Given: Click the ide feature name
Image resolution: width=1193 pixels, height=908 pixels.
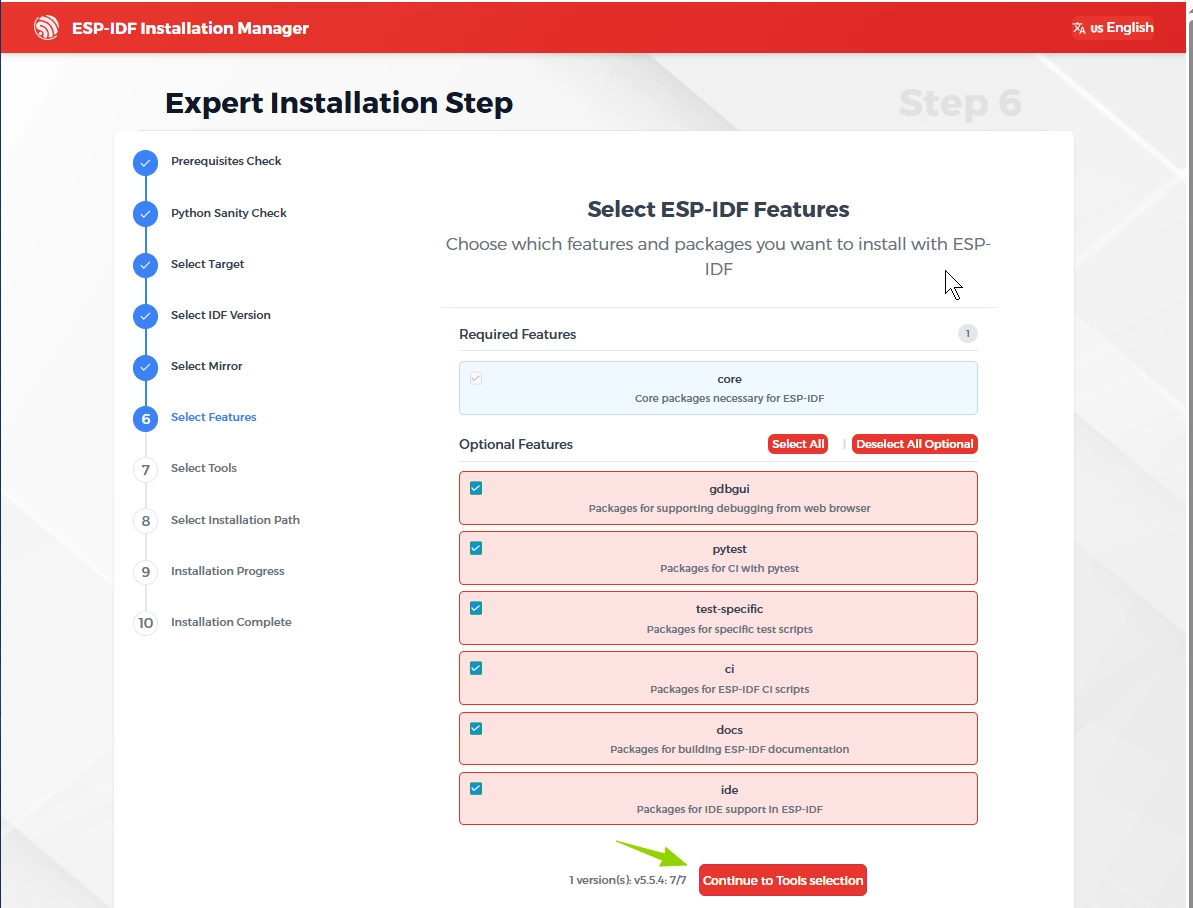Looking at the screenshot, I should 729,790.
